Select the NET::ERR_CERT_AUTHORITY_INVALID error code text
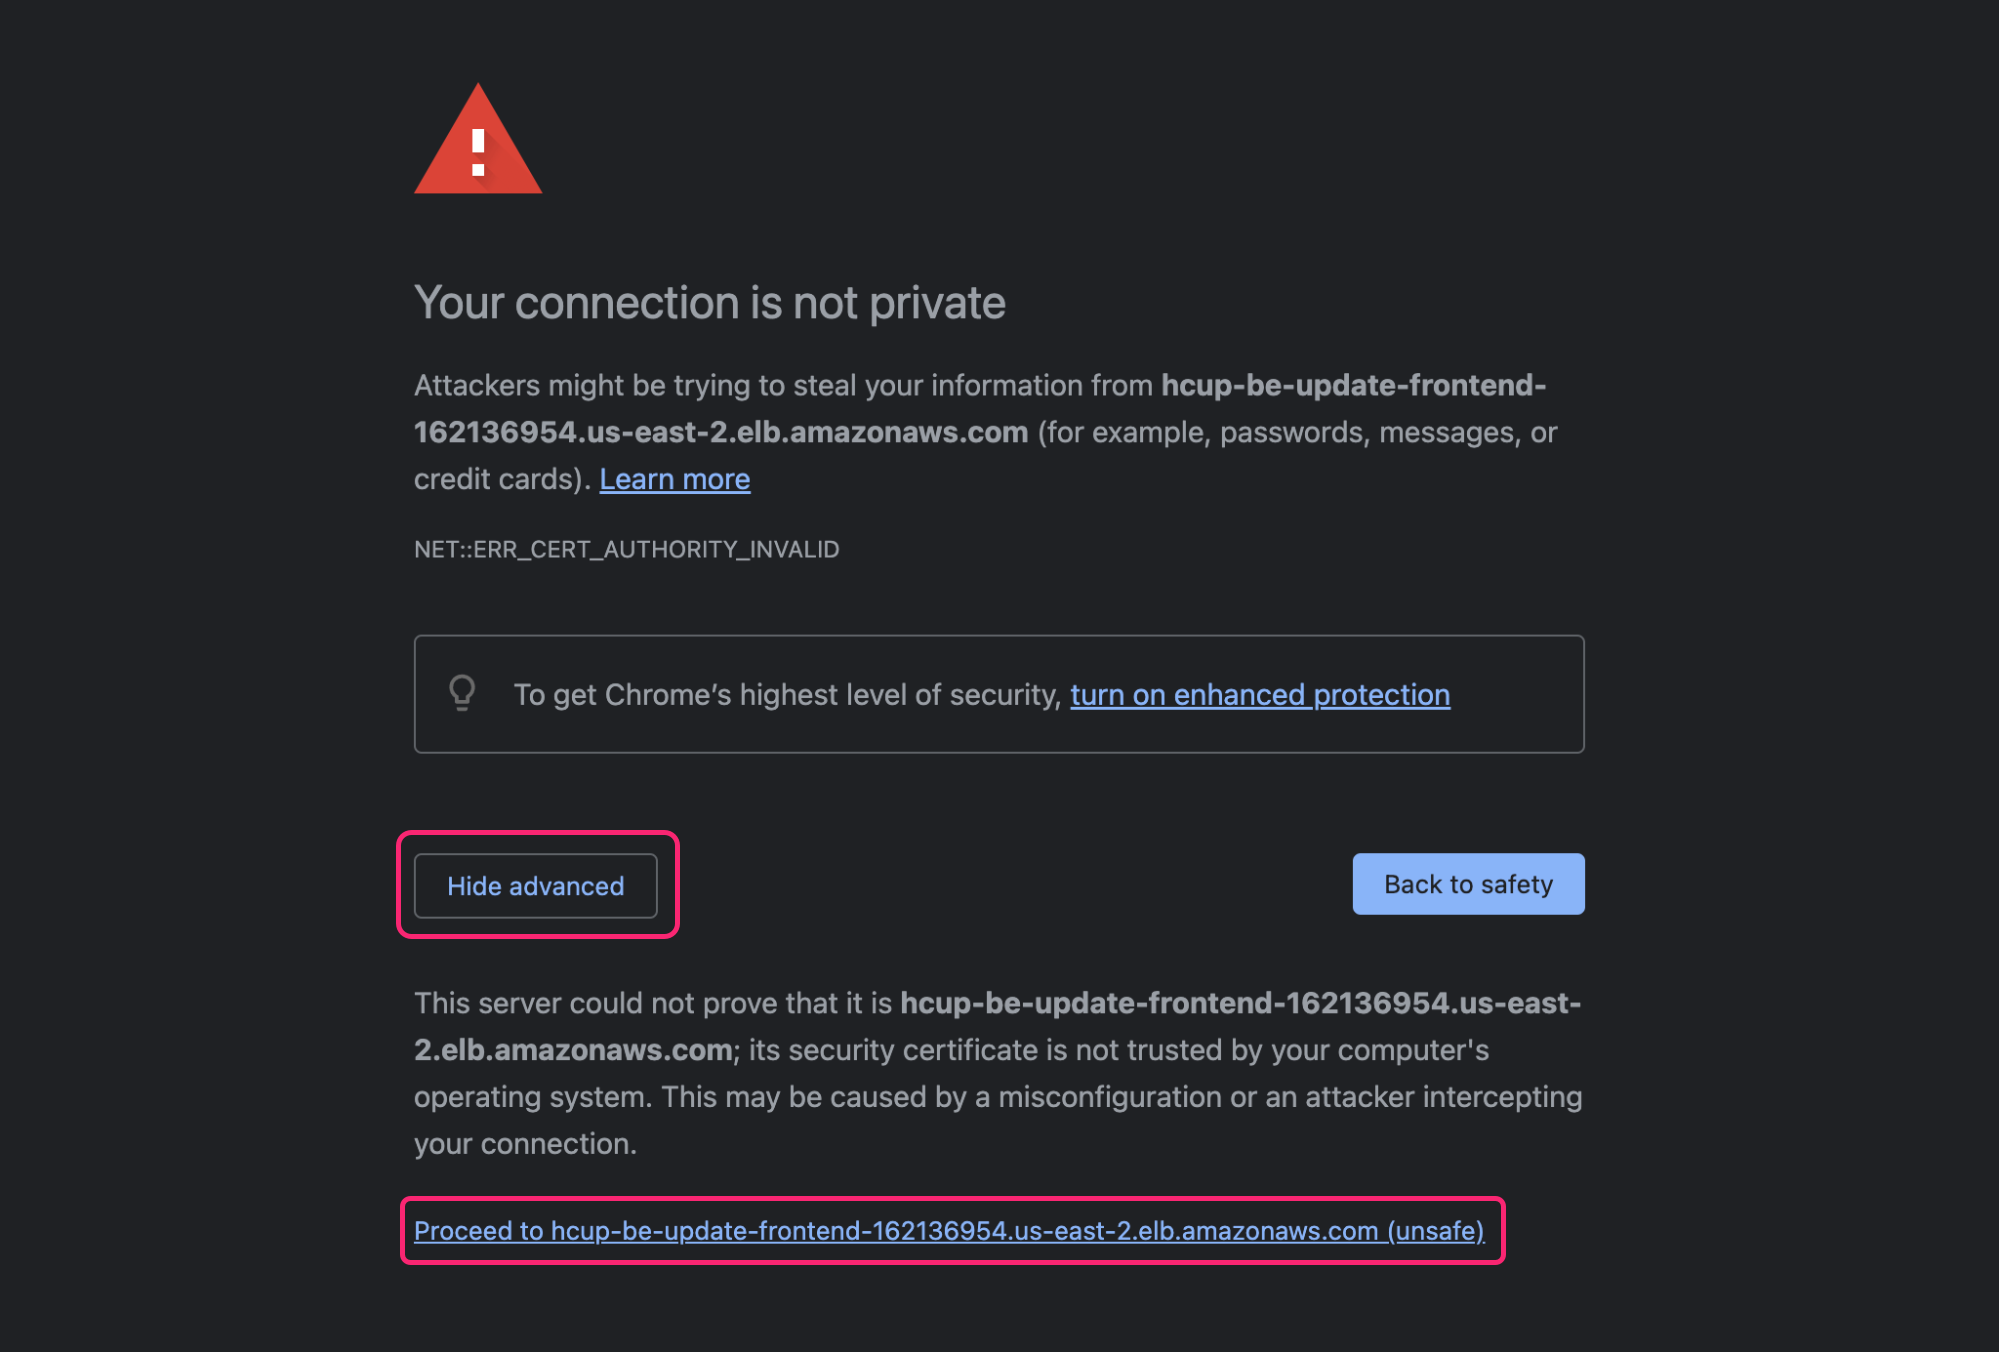 [x=626, y=549]
